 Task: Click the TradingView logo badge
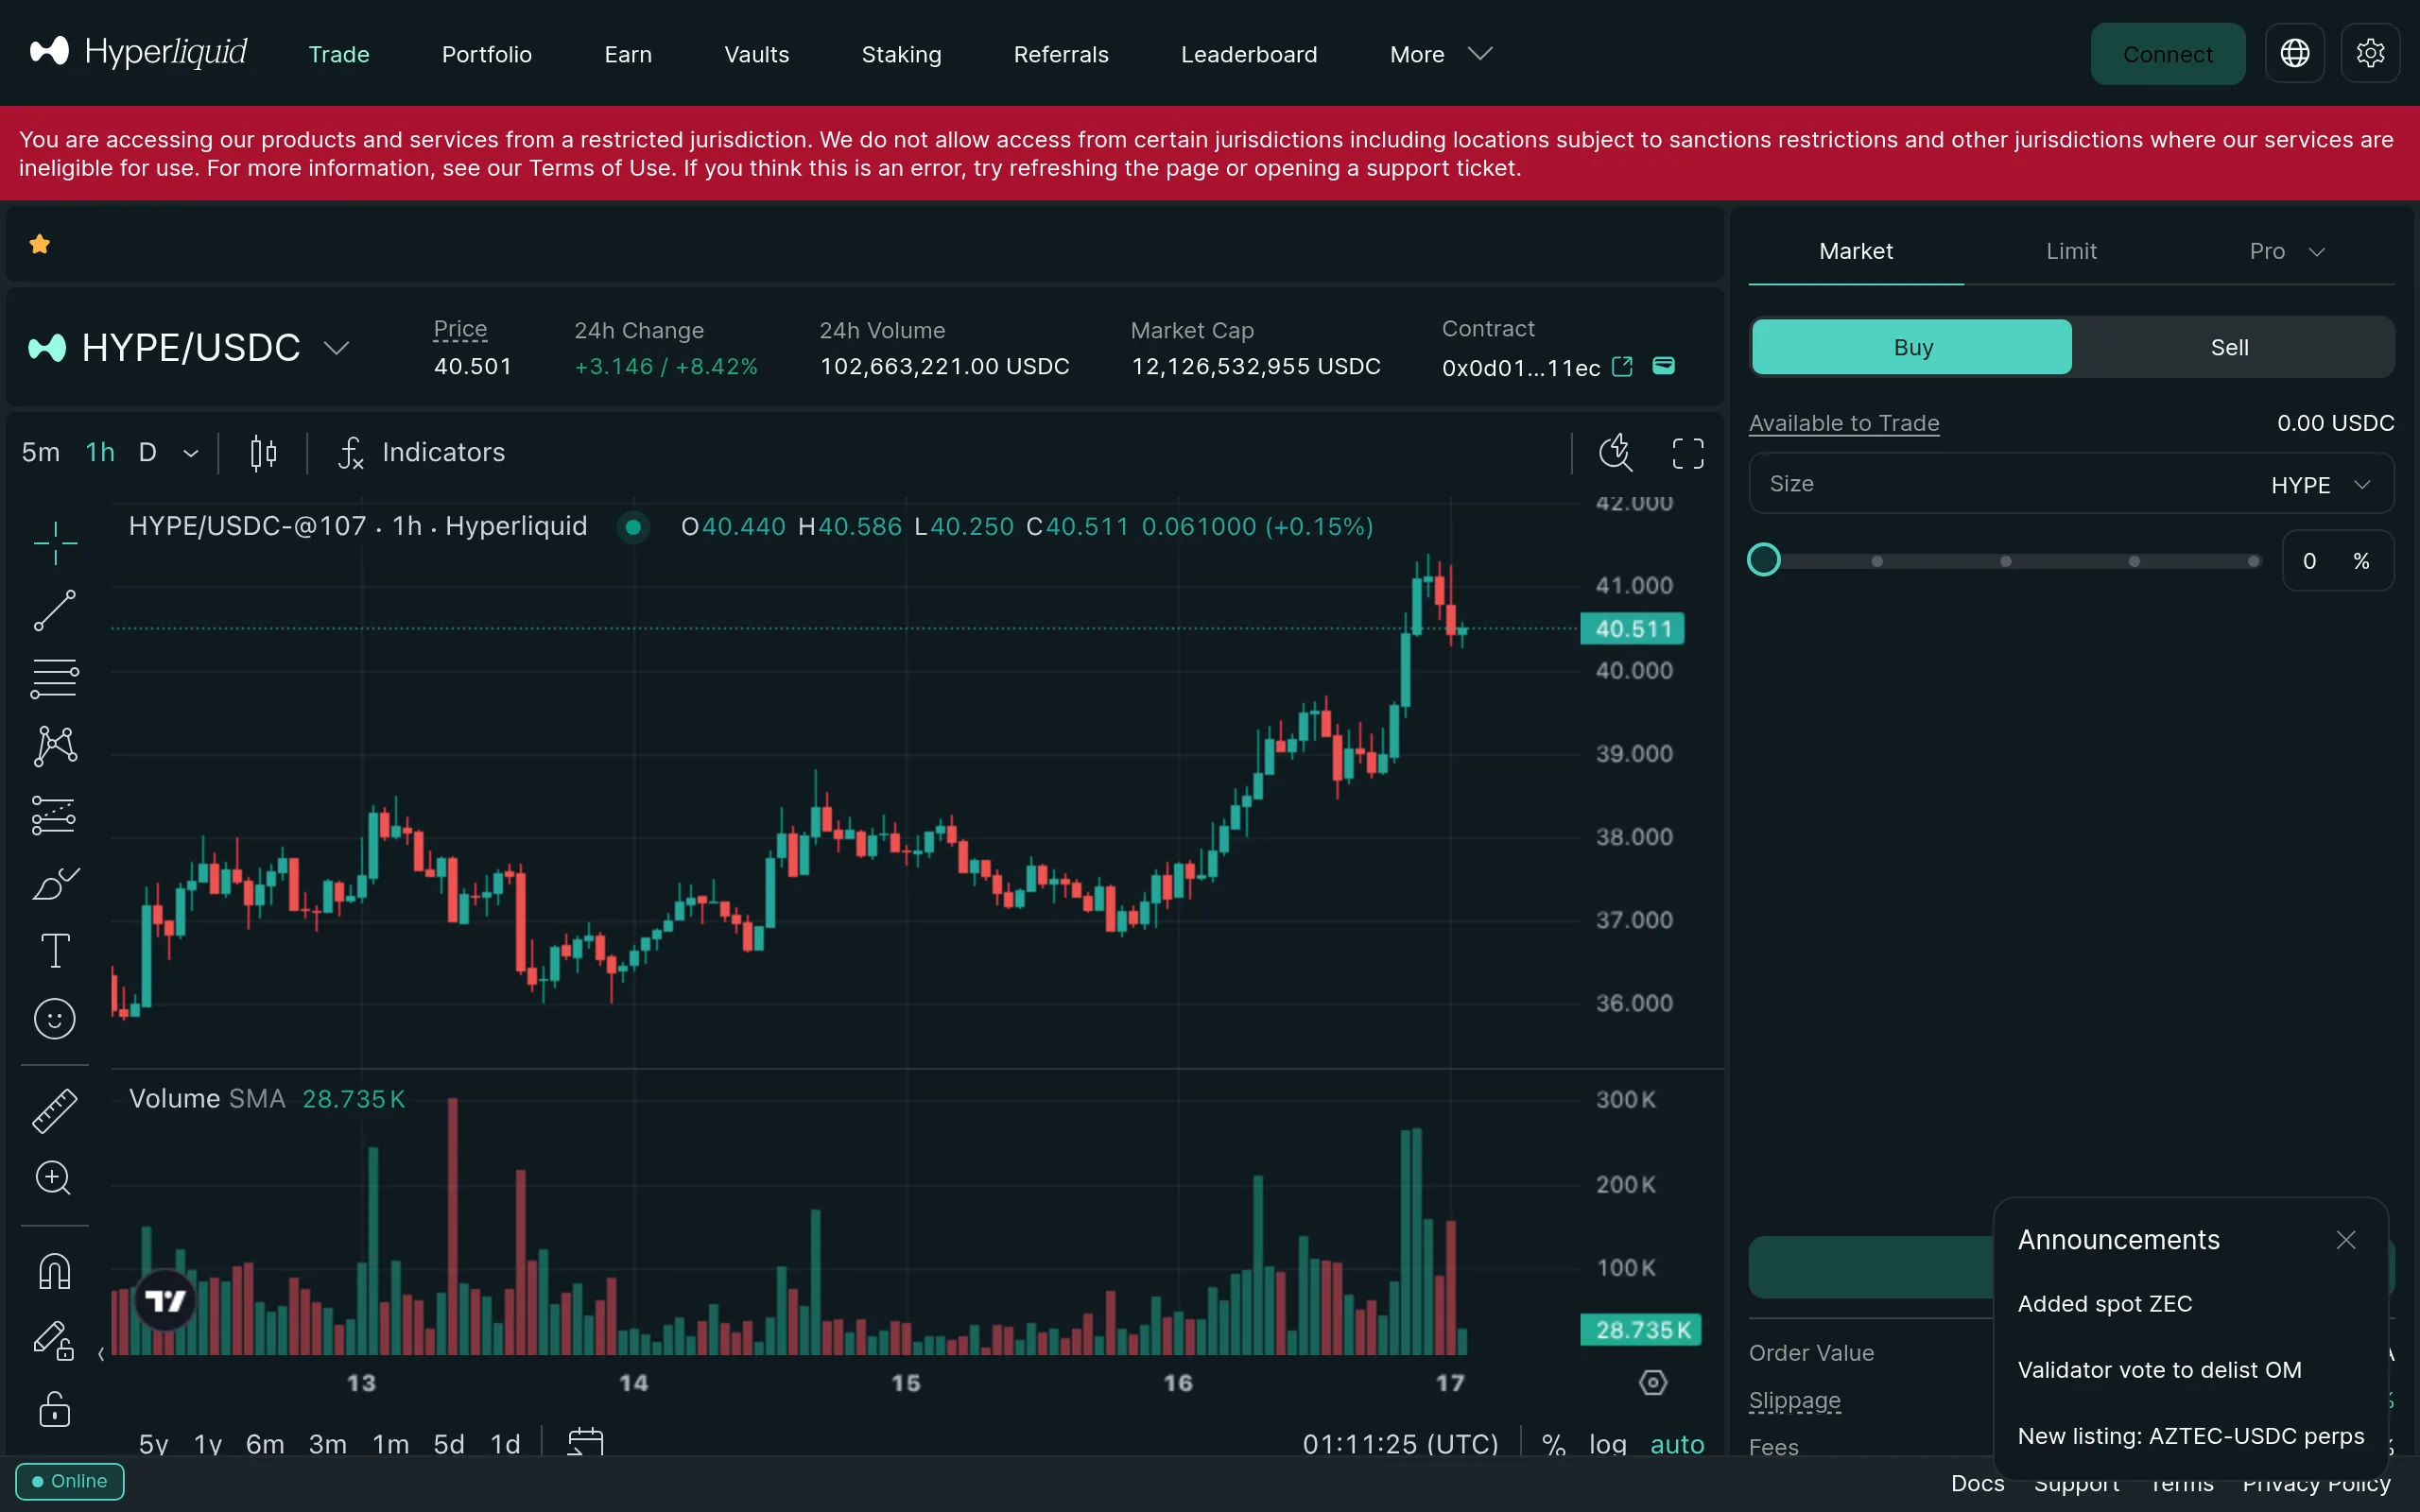pyautogui.click(x=165, y=1300)
